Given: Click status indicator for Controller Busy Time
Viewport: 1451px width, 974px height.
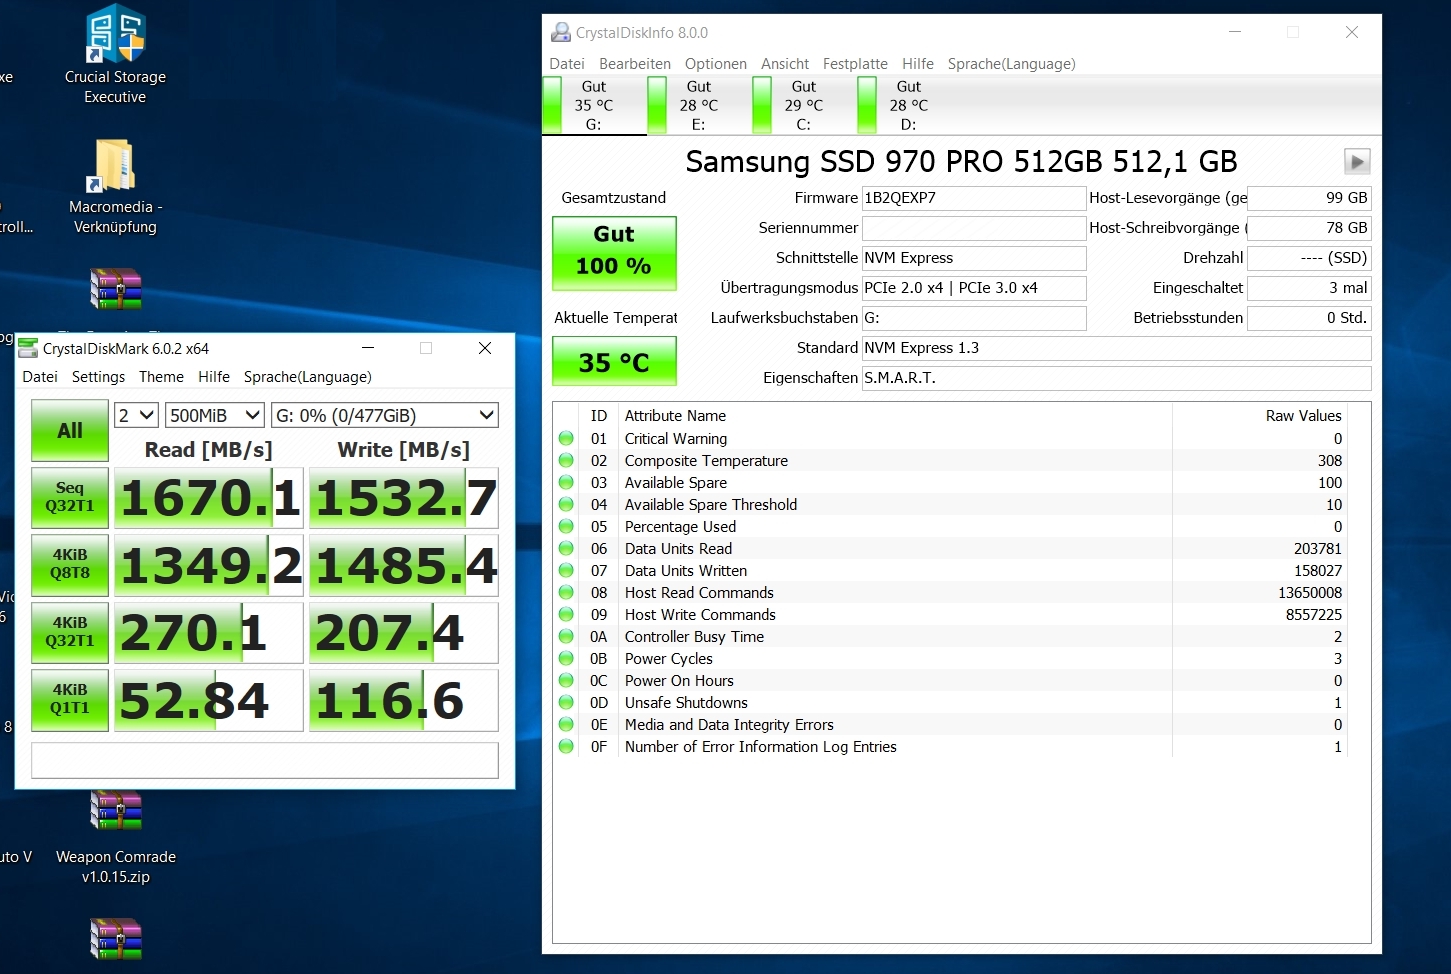Looking at the screenshot, I should 566,636.
